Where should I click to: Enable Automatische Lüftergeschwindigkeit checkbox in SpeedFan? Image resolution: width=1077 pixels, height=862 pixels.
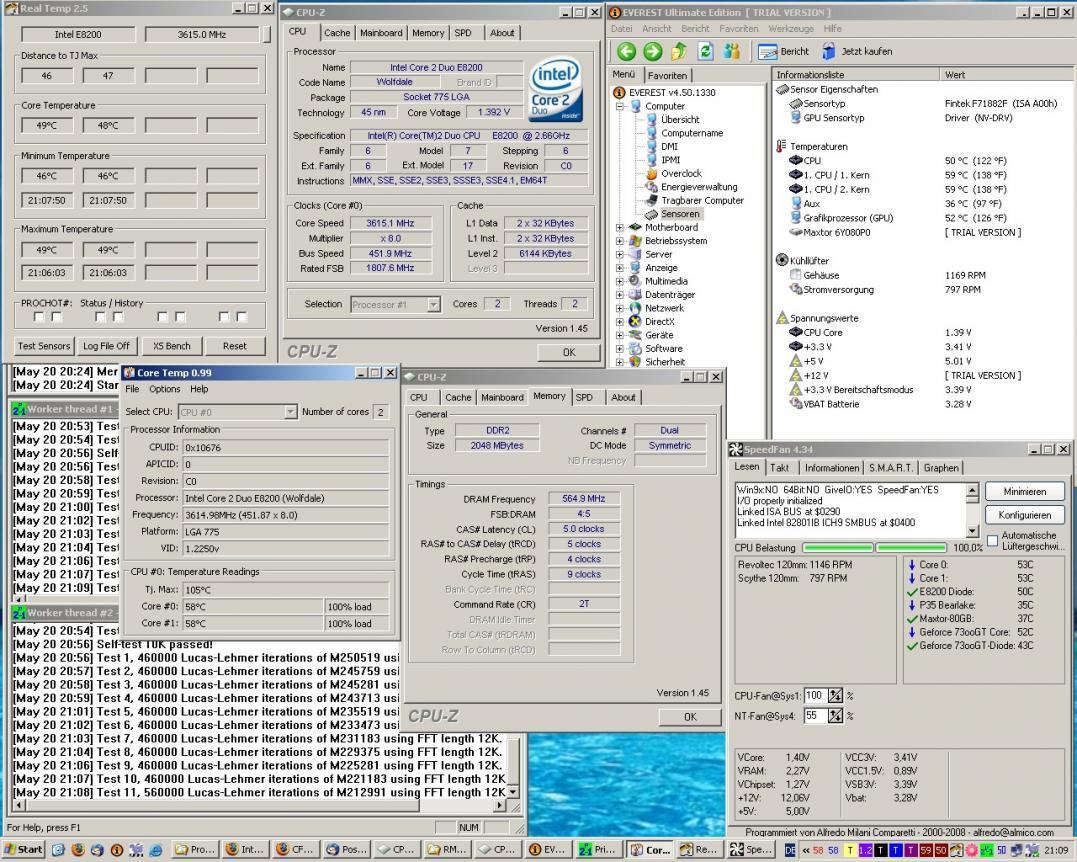click(992, 541)
